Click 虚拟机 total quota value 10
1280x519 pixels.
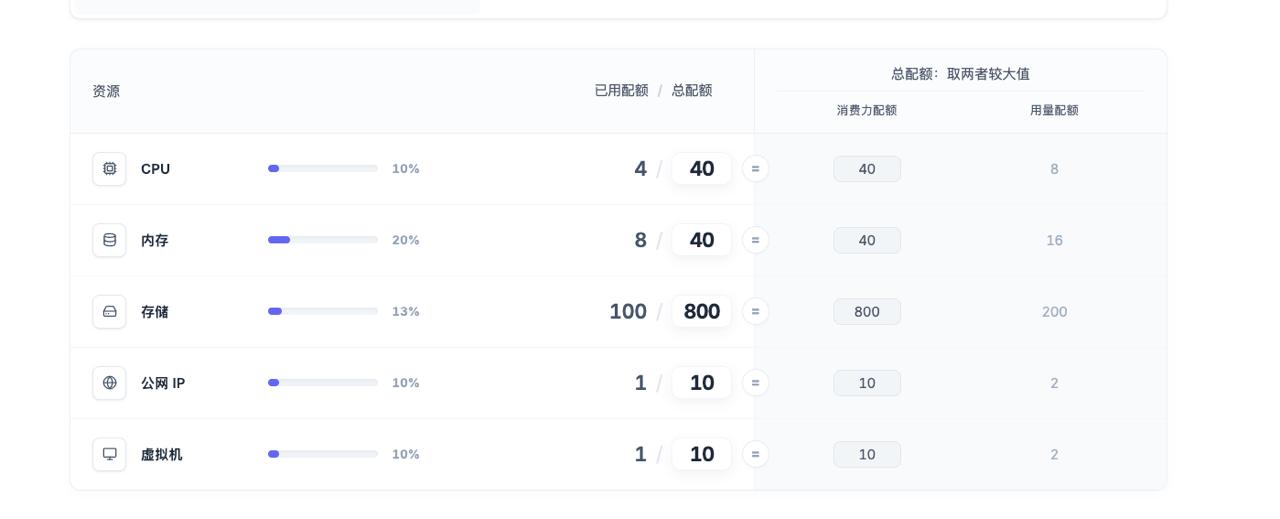point(702,454)
